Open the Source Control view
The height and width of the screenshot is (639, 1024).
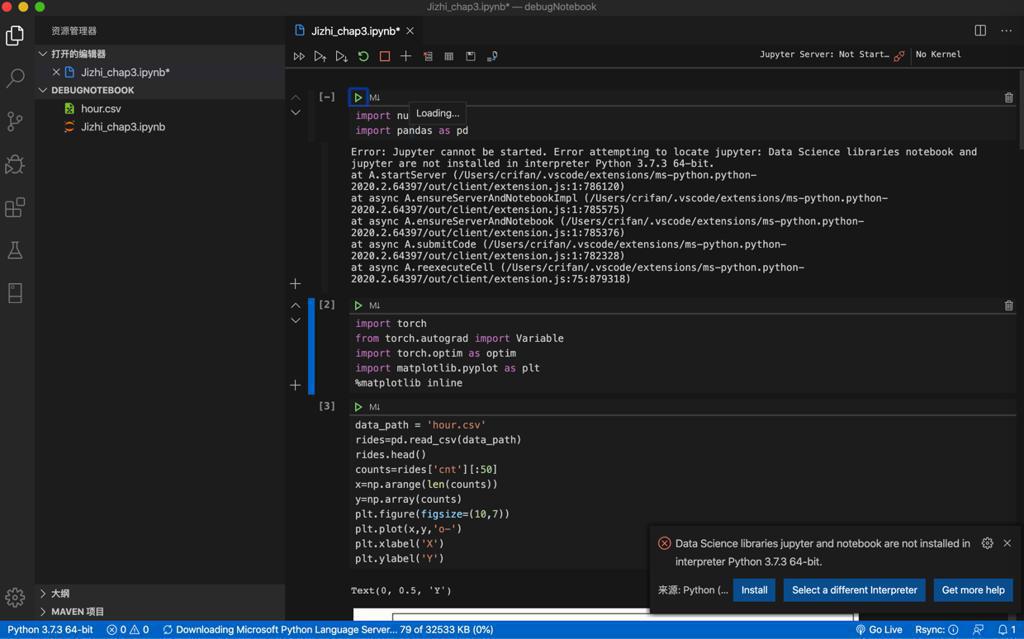[15, 121]
